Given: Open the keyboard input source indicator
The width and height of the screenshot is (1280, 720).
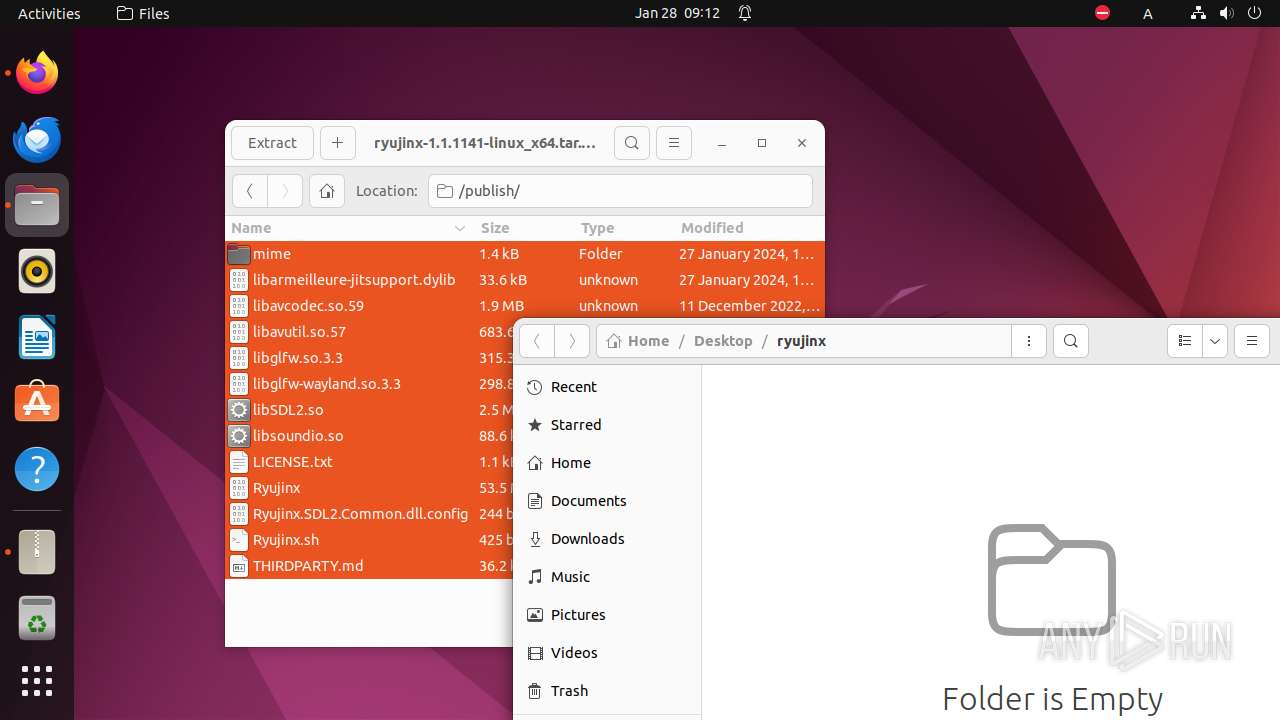Looking at the screenshot, I should (1148, 13).
